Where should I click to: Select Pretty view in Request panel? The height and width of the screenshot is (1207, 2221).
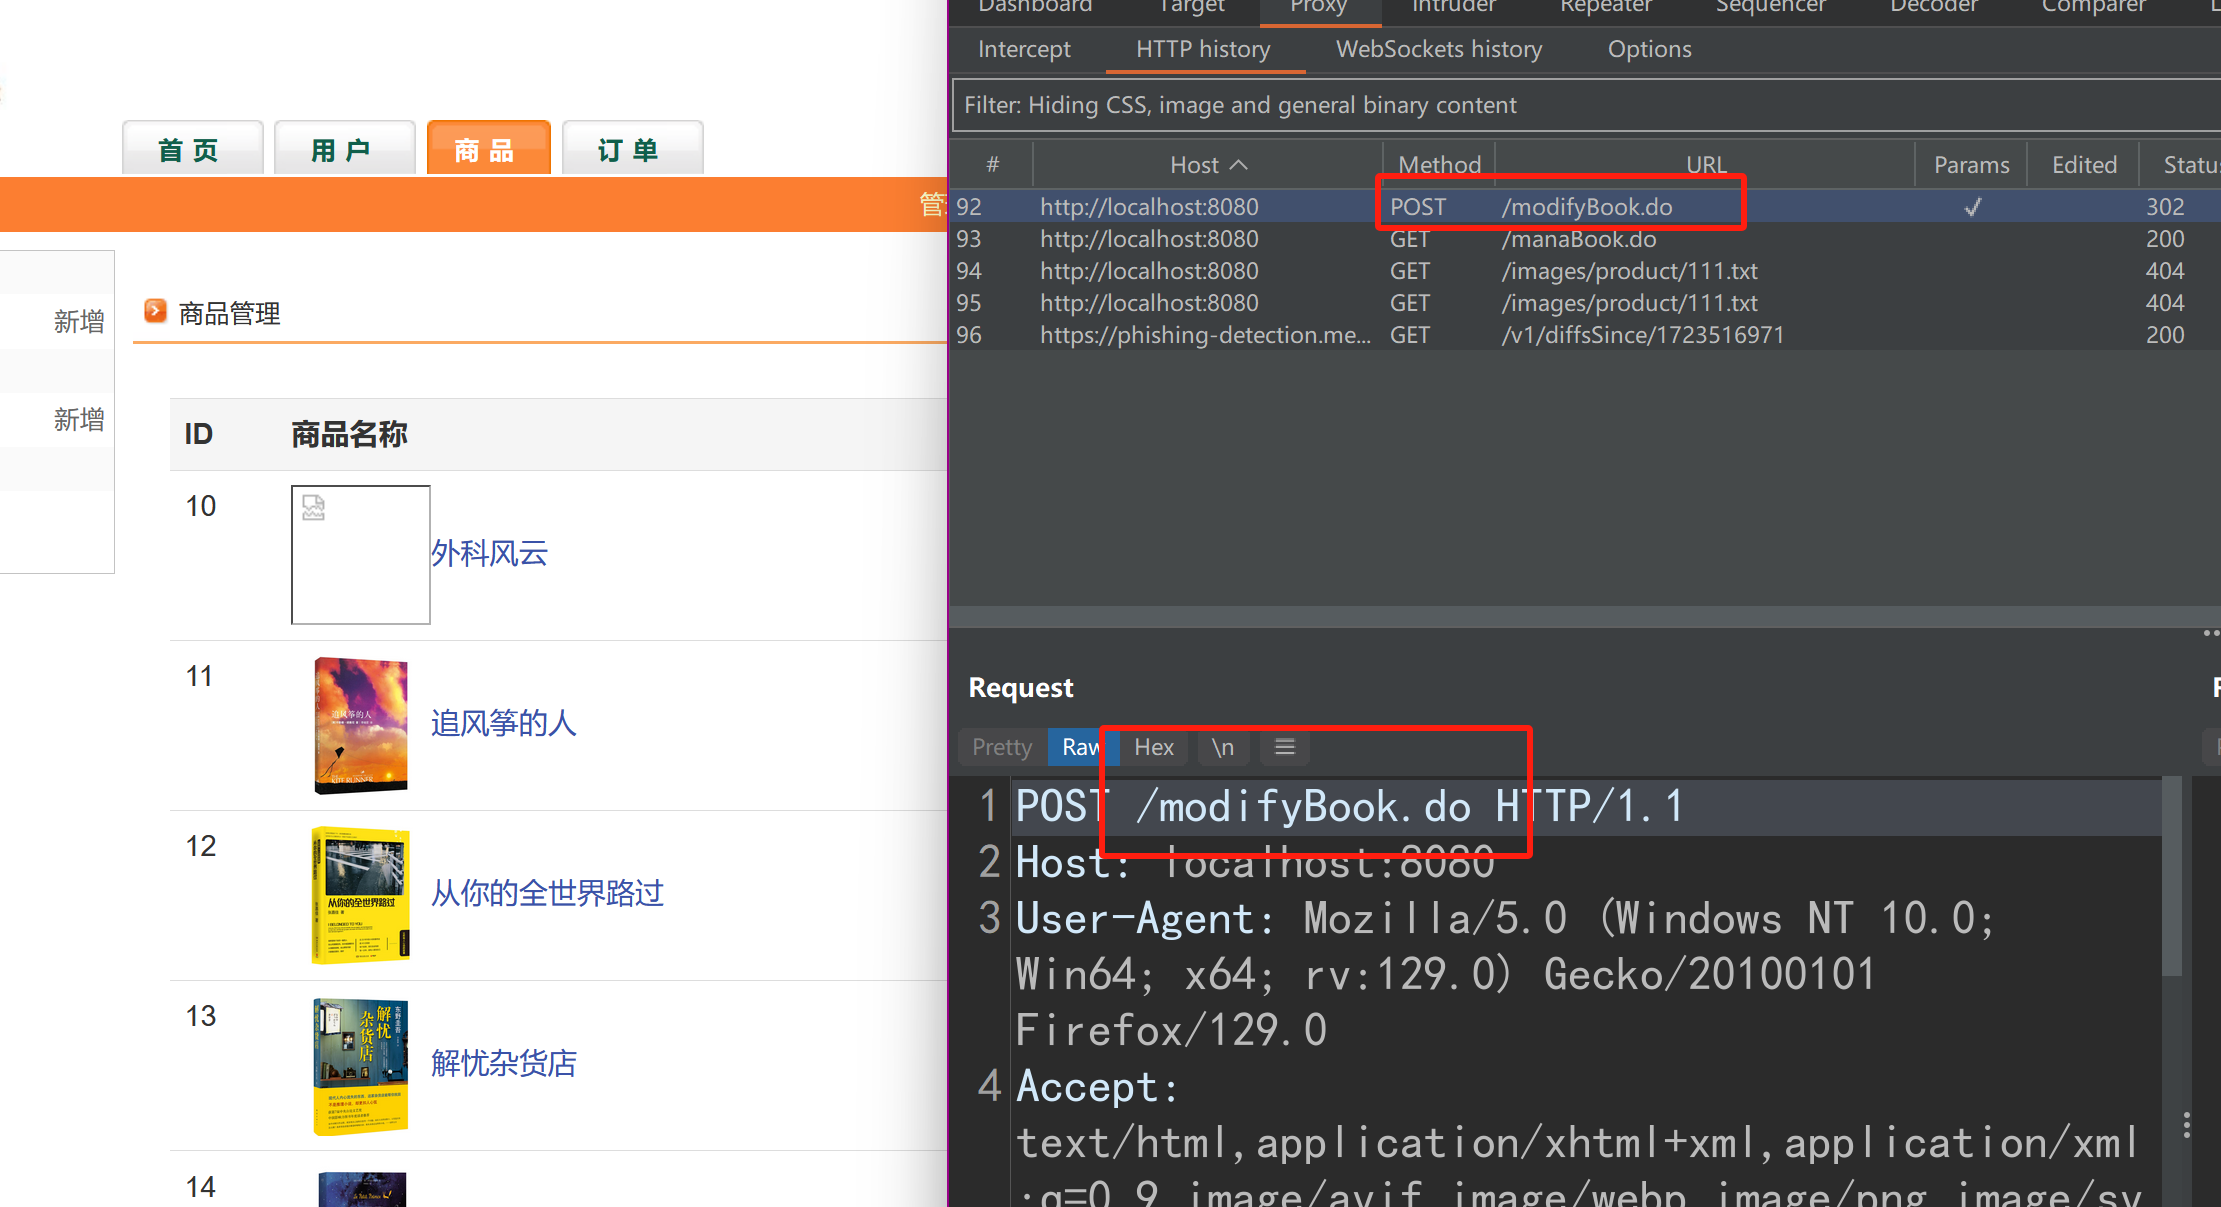click(1002, 747)
